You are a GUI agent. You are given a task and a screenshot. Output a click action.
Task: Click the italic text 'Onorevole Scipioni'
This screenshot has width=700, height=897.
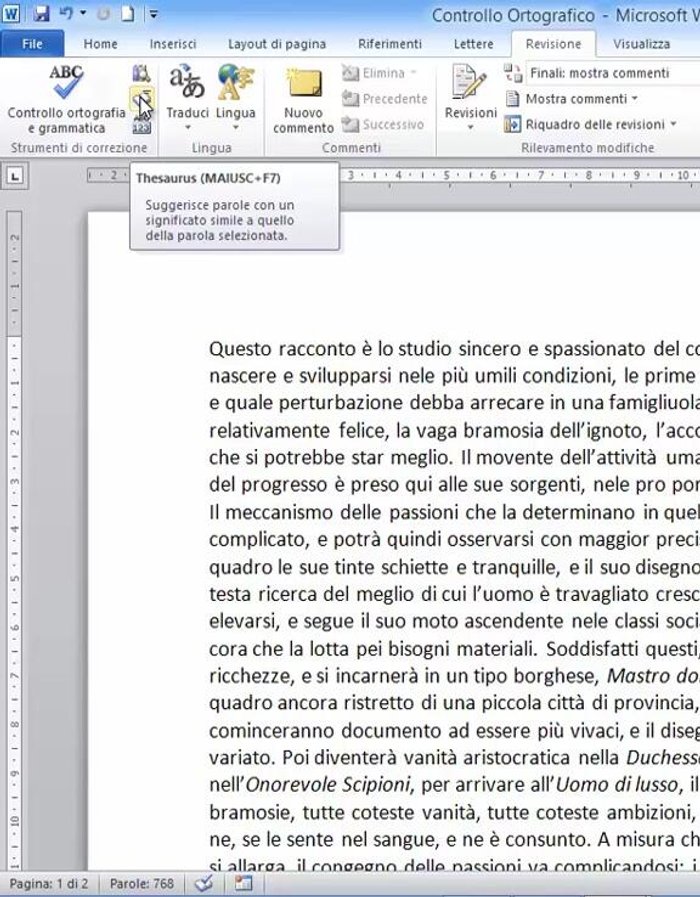(328, 785)
